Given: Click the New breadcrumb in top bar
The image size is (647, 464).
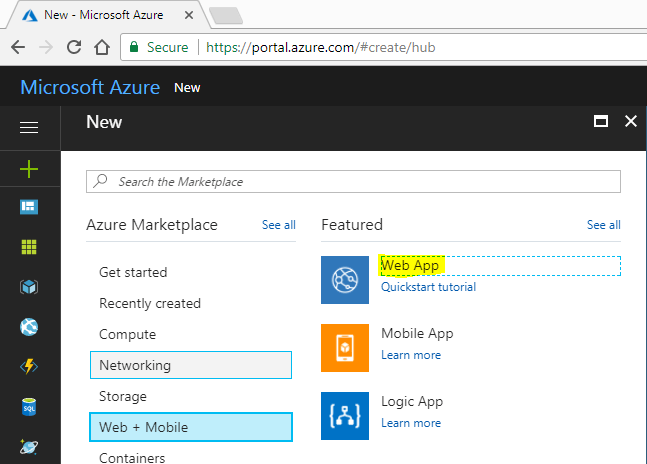Looking at the screenshot, I should tap(187, 88).
